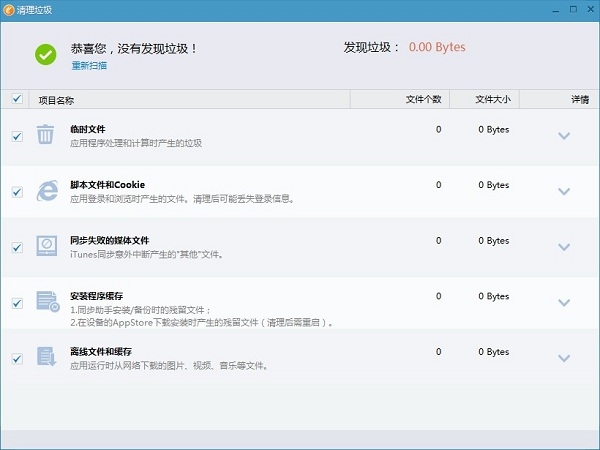Viewport: 600px width, 450px height.
Task: Click the trash bin icon for 临时文件
Action: (45, 134)
